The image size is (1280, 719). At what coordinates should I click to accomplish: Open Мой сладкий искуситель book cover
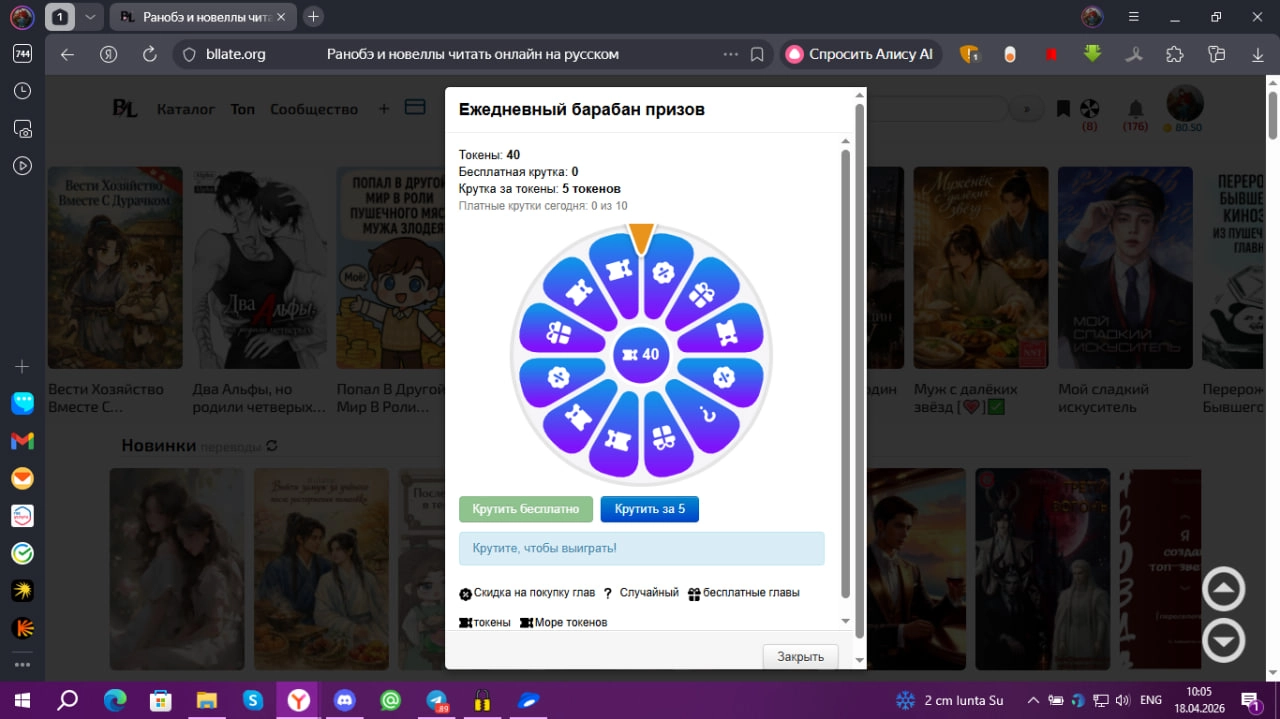point(1125,268)
